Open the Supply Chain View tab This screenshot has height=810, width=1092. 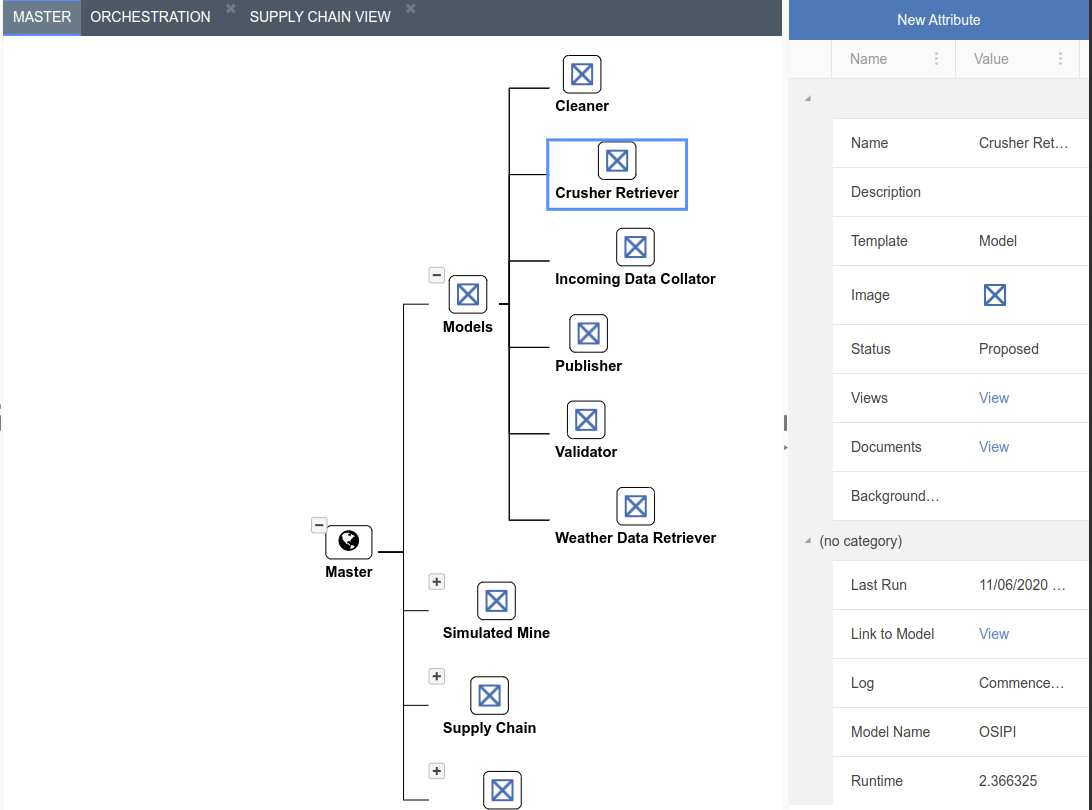click(x=320, y=17)
